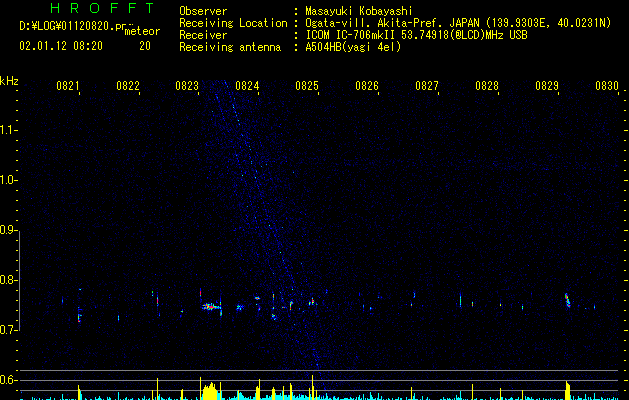Click the 0827 time marker
The width and height of the screenshot is (629, 400).
427,86
